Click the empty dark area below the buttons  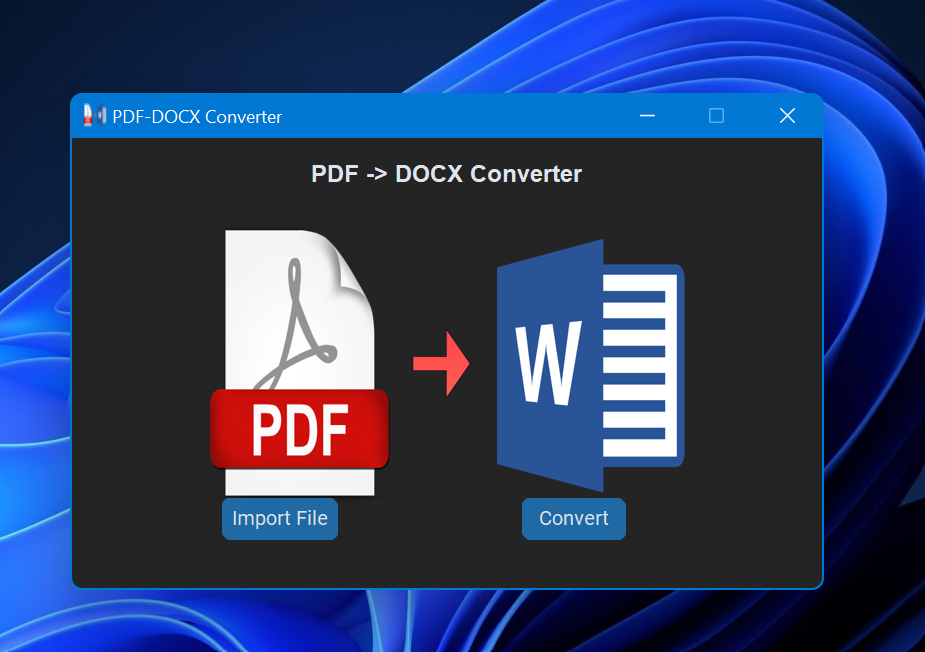point(446,565)
